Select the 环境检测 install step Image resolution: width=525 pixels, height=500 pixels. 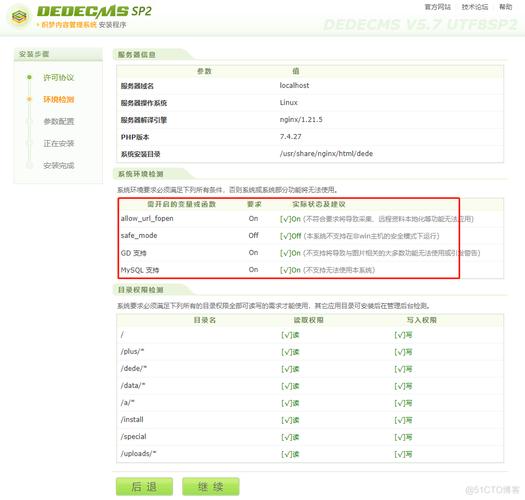(59, 99)
